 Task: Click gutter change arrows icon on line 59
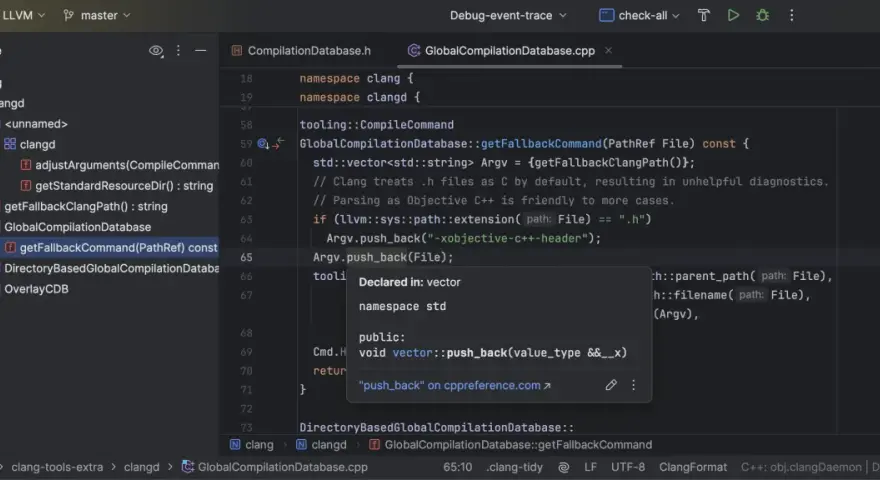(x=278, y=144)
